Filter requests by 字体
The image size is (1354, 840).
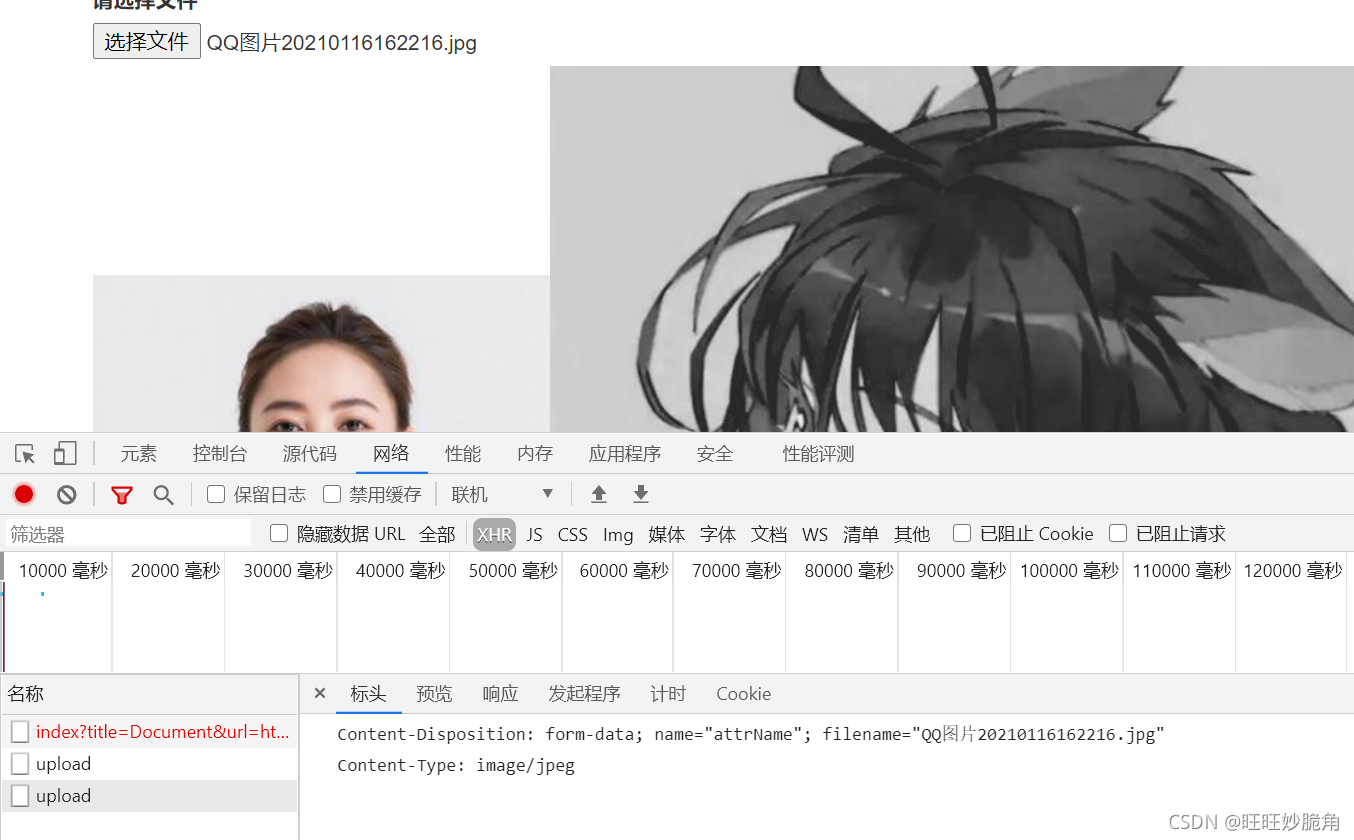[x=718, y=534]
